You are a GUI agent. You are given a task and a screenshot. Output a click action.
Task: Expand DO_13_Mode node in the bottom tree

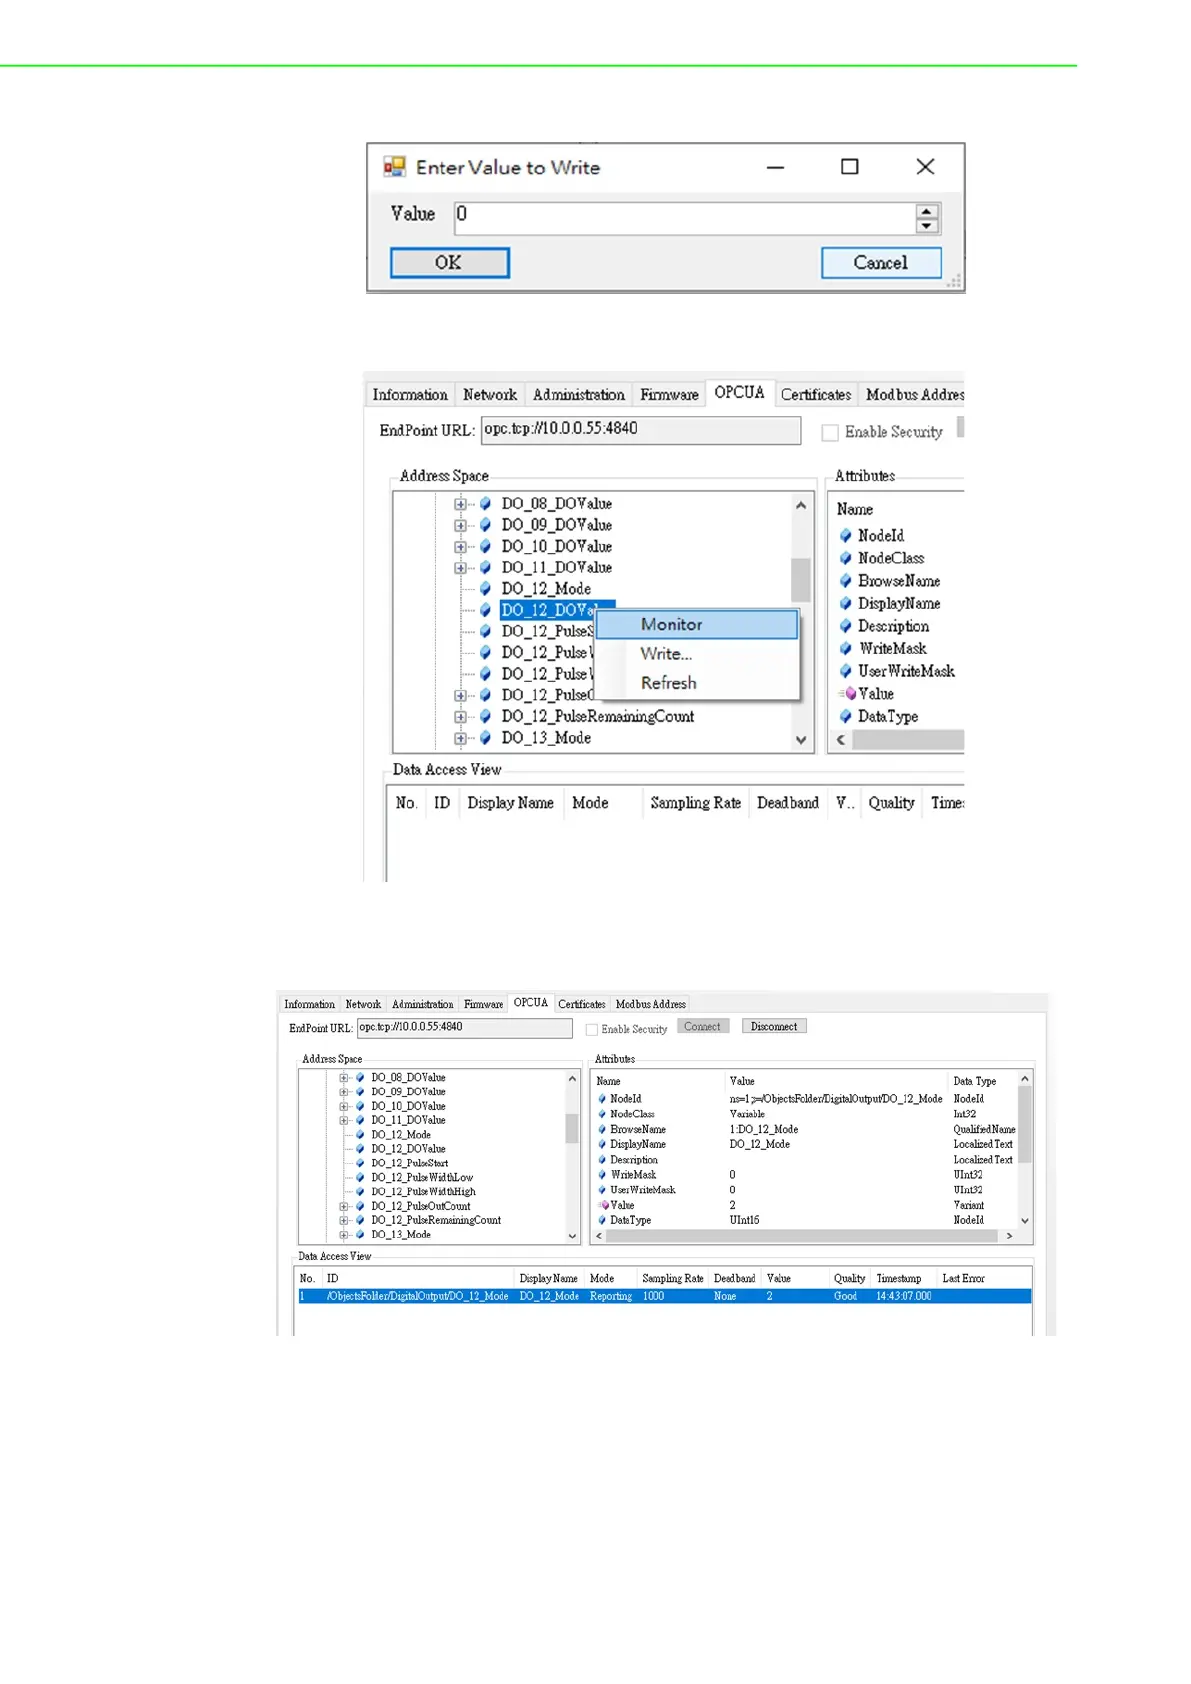click(x=343, y=1235)
